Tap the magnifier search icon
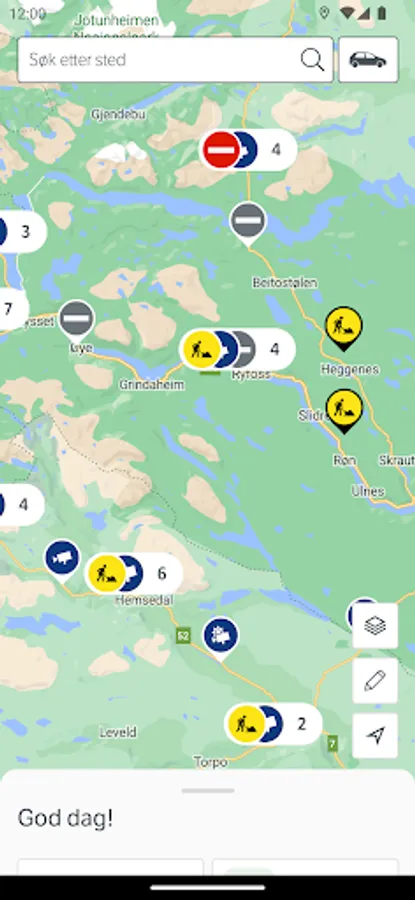The height and width of the screenshot is (900, 415). pyautogui.click(x=312, y=60)
